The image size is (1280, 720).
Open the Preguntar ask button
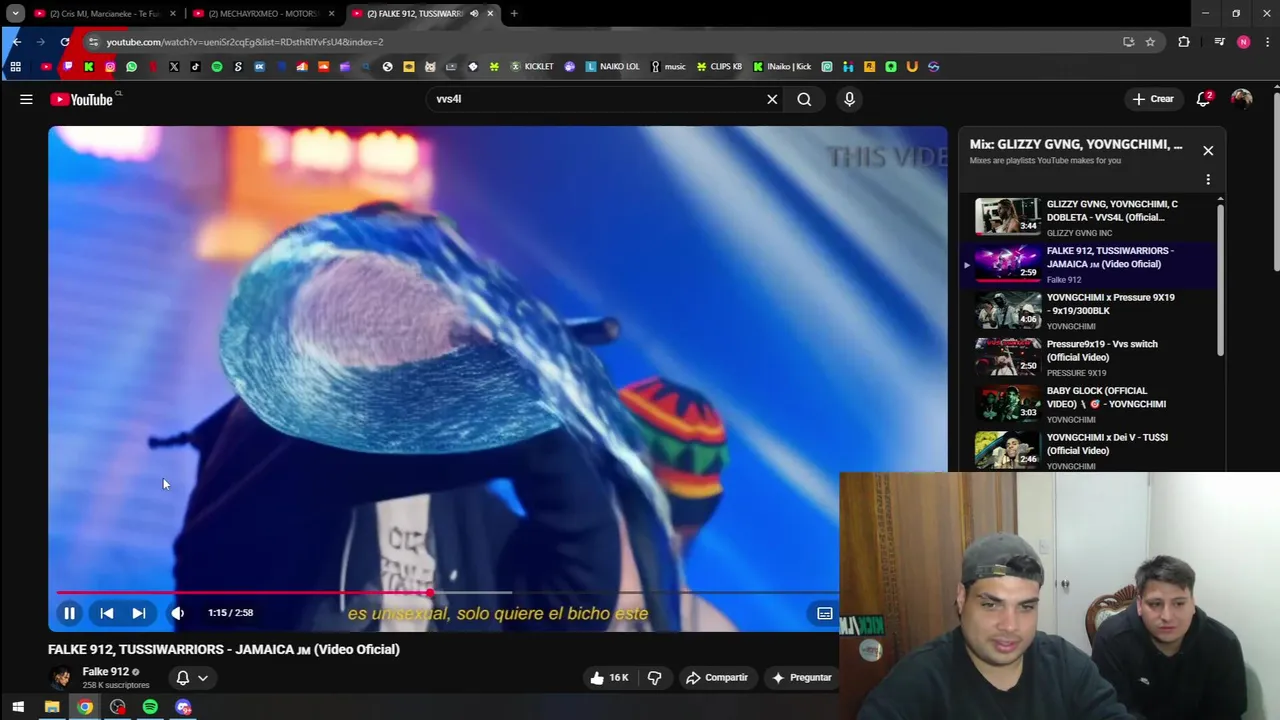tap(802, 677)
